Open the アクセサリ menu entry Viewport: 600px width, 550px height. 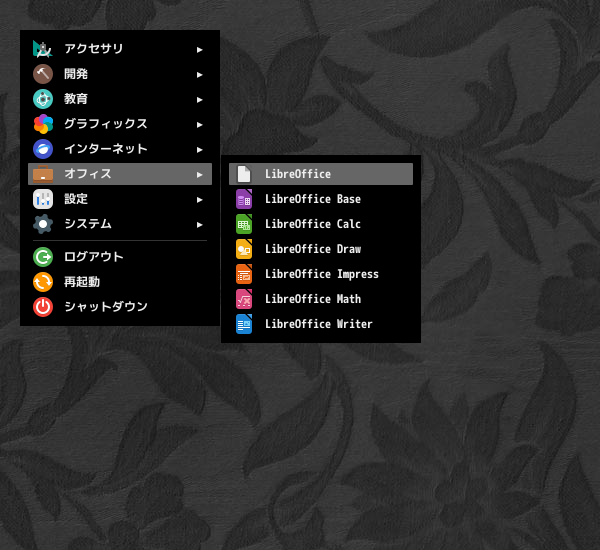(x=120, y=49)
